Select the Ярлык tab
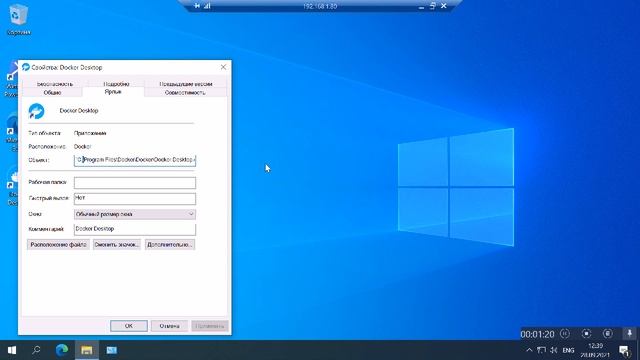 coord(113,92)
